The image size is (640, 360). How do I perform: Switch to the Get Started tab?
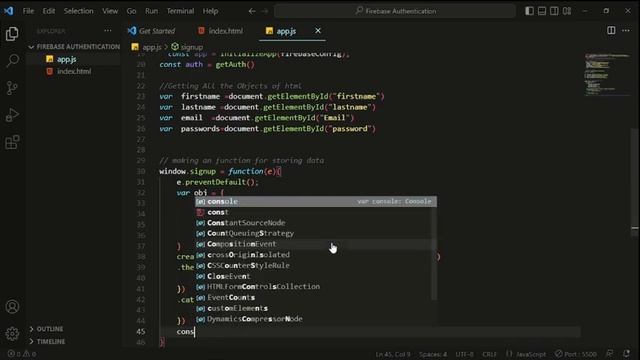coord(151,31)
